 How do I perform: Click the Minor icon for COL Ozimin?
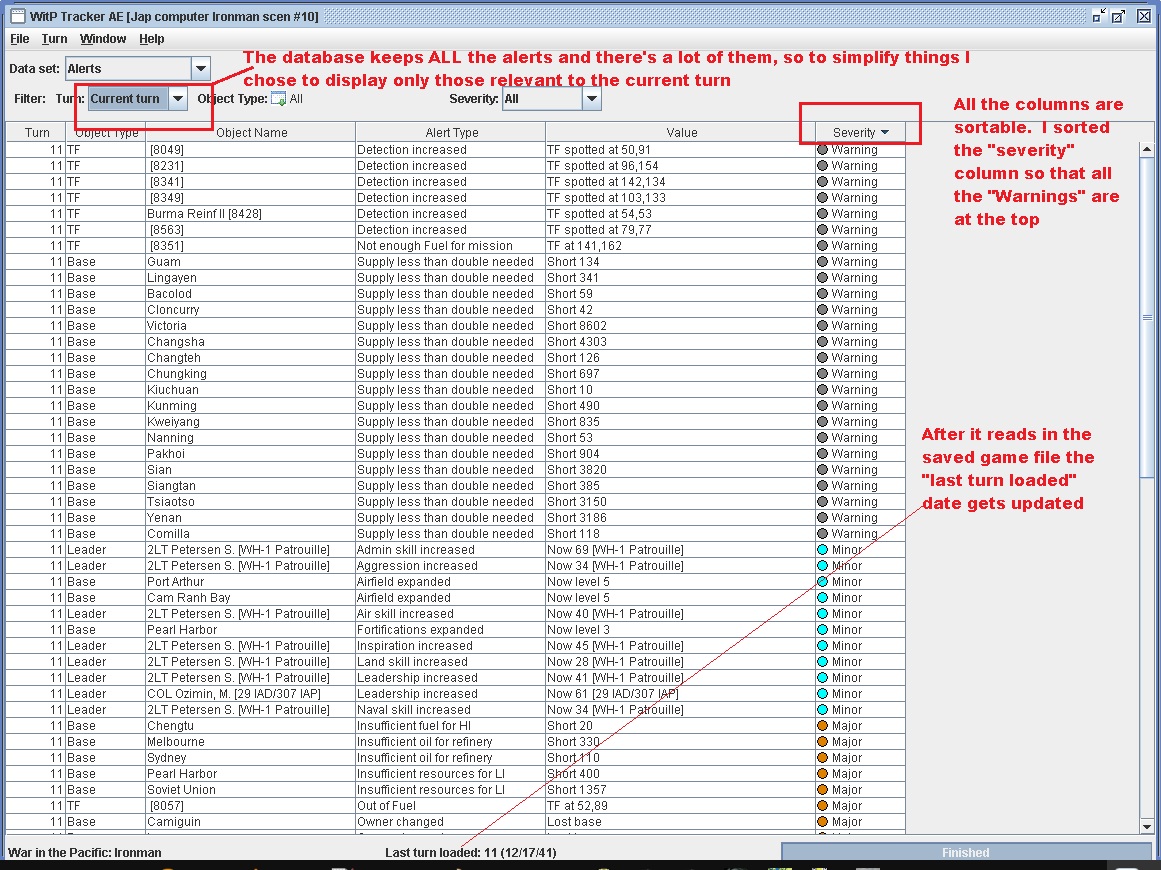[x=822, y=694]
